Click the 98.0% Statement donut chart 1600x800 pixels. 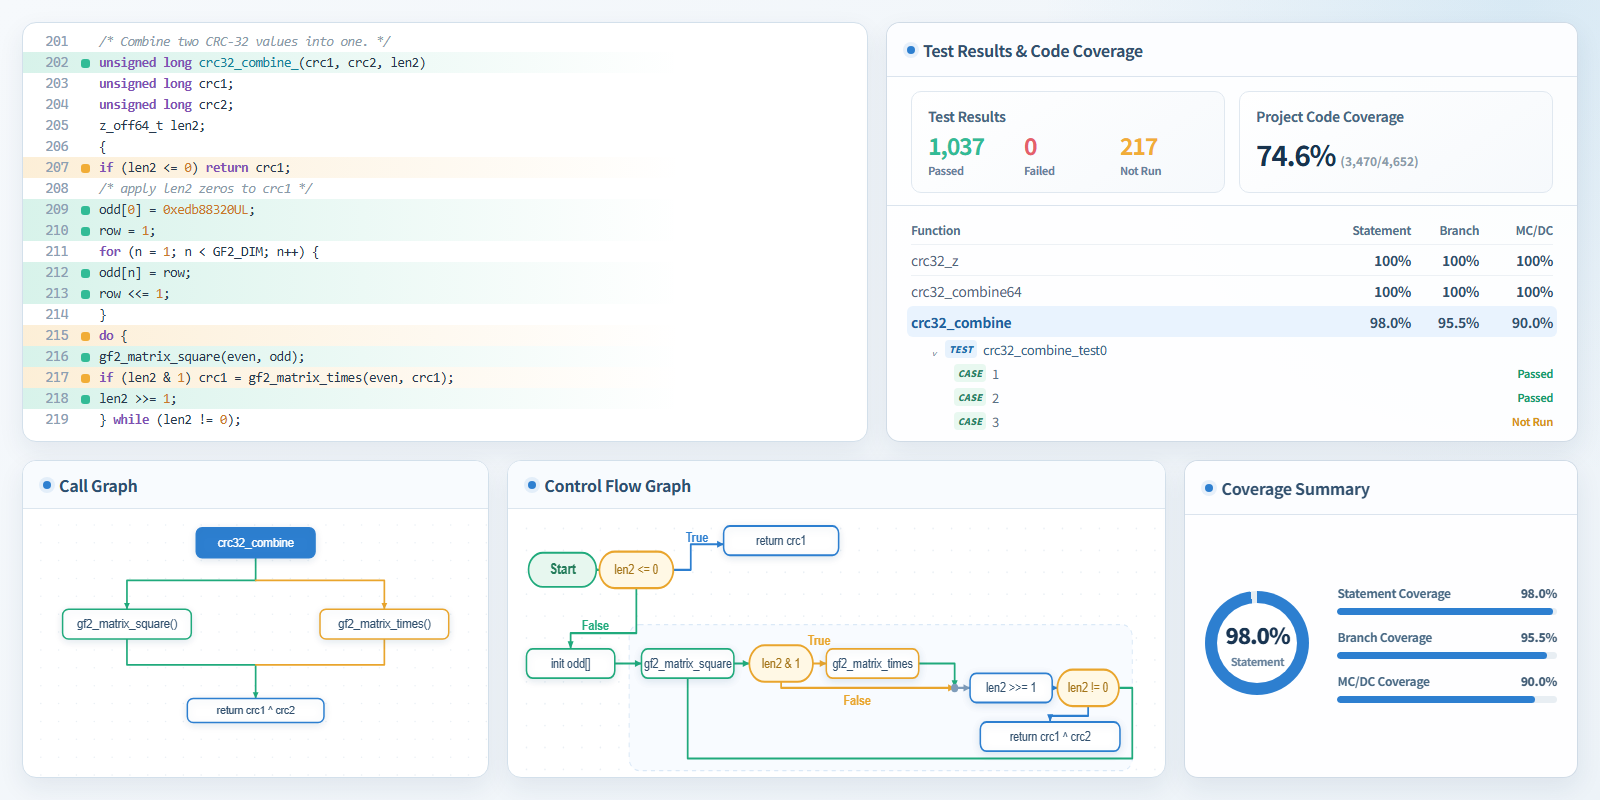tap(1257, 643)
